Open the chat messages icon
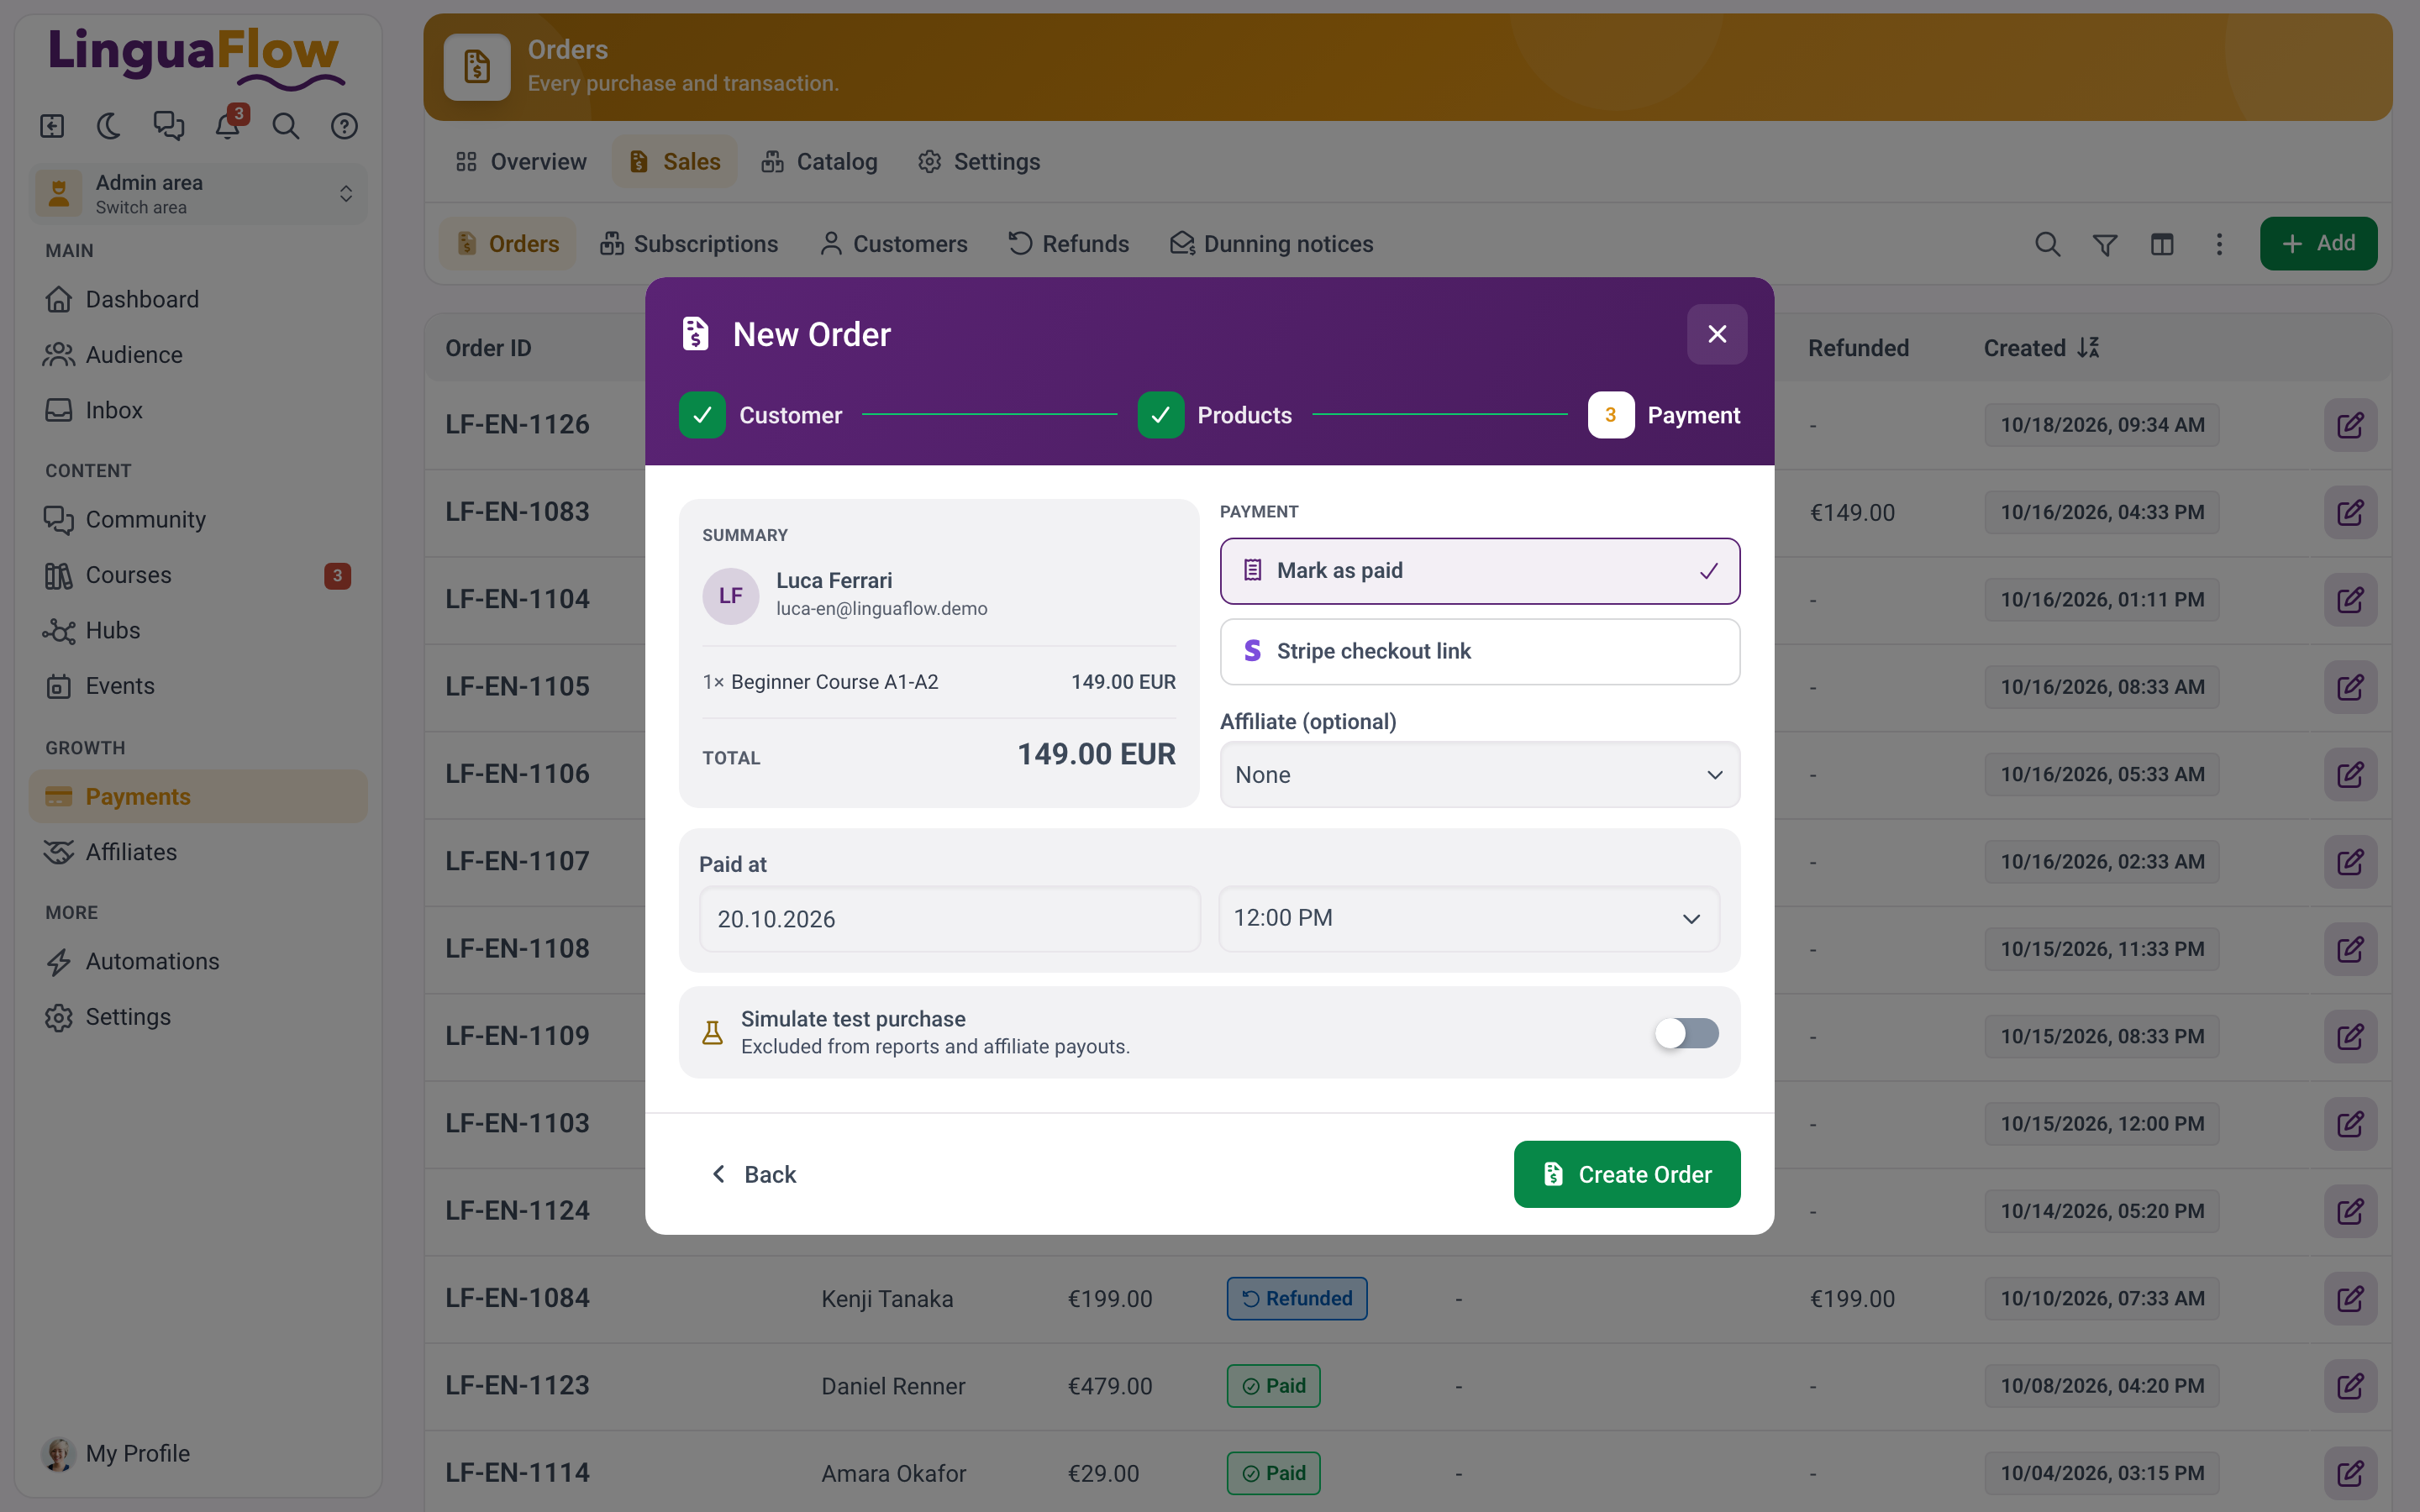Screen dimensions: 2420x1512 (x=168, y=126)
